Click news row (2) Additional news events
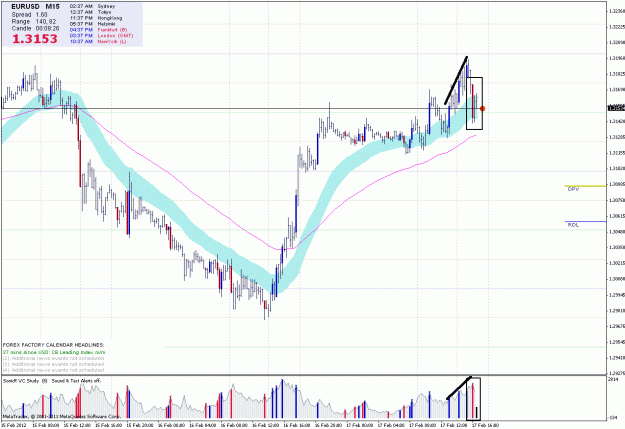625x429 pixels. (x=53, y=358)
